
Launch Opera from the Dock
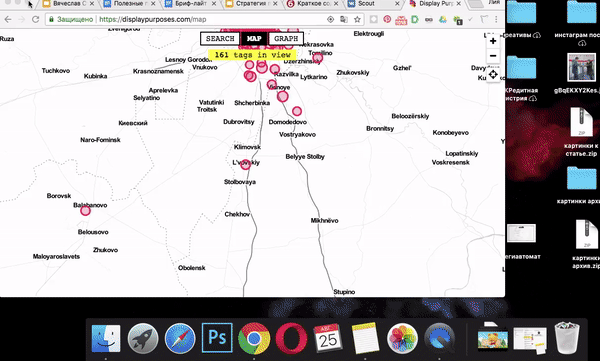coord(291,338)
